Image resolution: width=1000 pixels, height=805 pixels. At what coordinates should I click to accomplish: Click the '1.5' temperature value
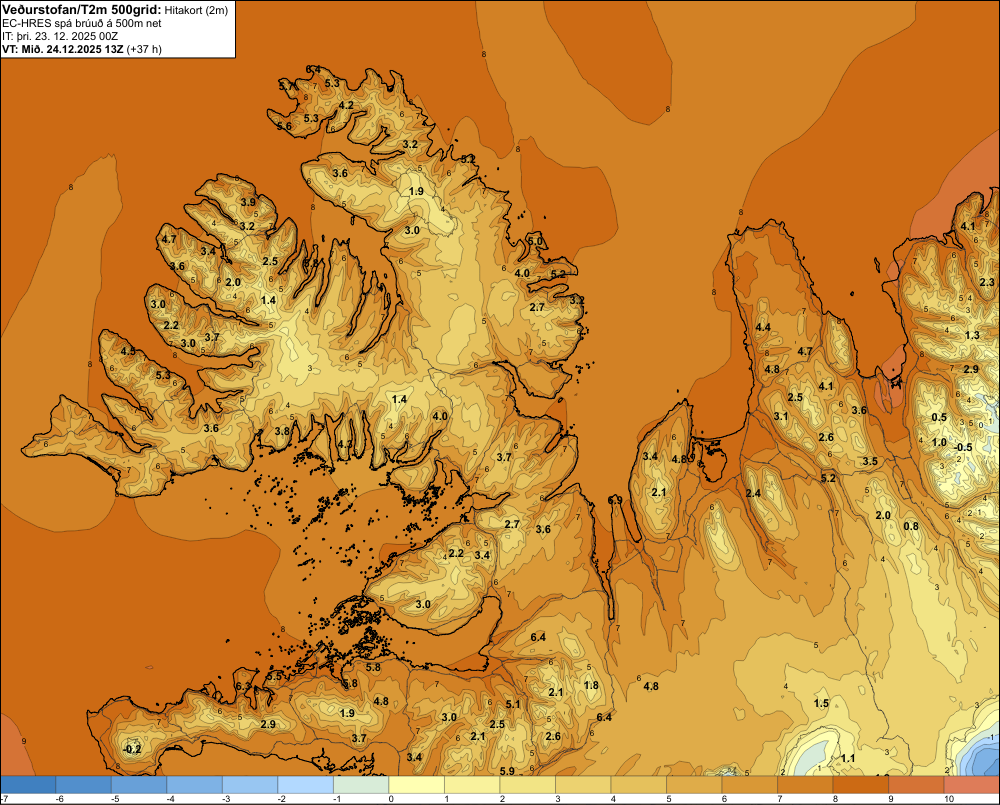tap(821, 704)
